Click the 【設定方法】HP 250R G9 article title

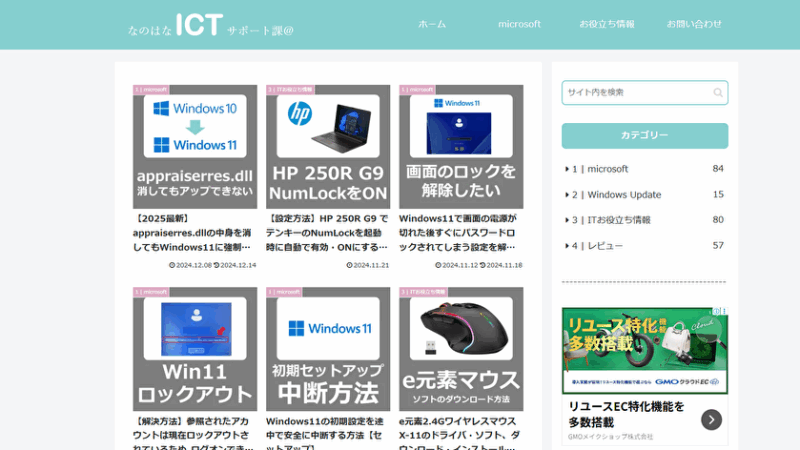point(327,233)
